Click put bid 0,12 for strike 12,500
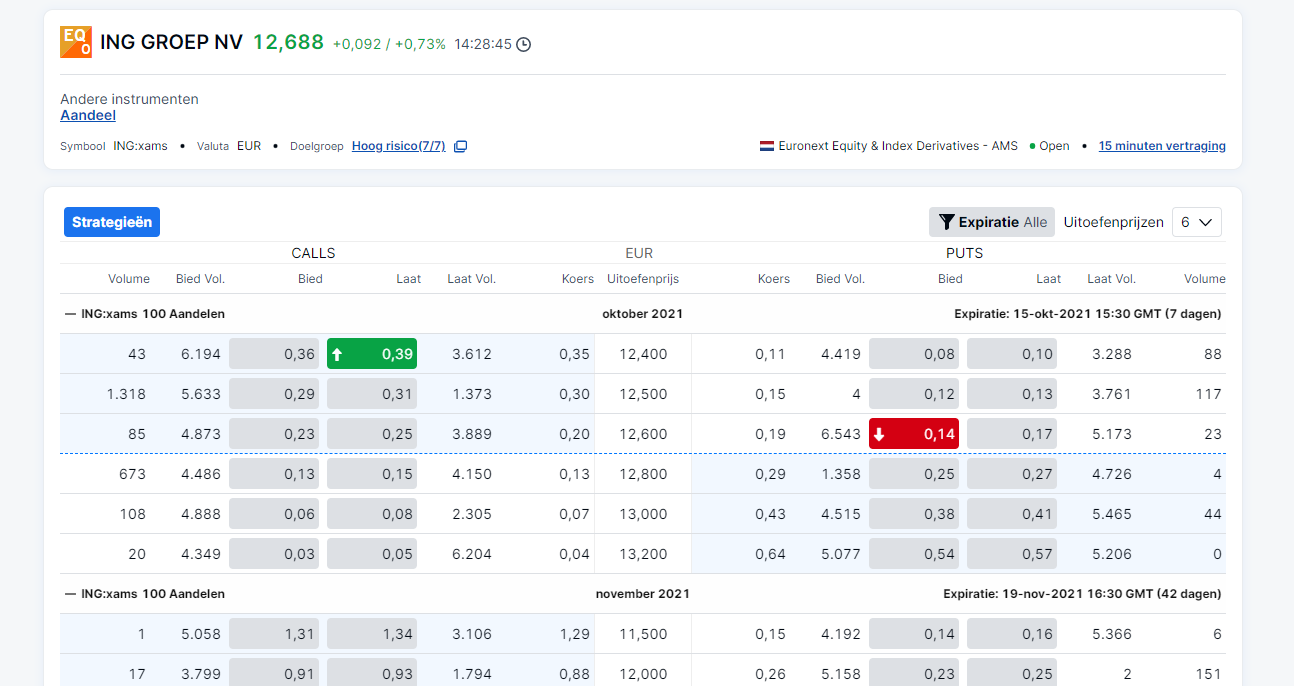1294x686 pixels. click(914, 394)
